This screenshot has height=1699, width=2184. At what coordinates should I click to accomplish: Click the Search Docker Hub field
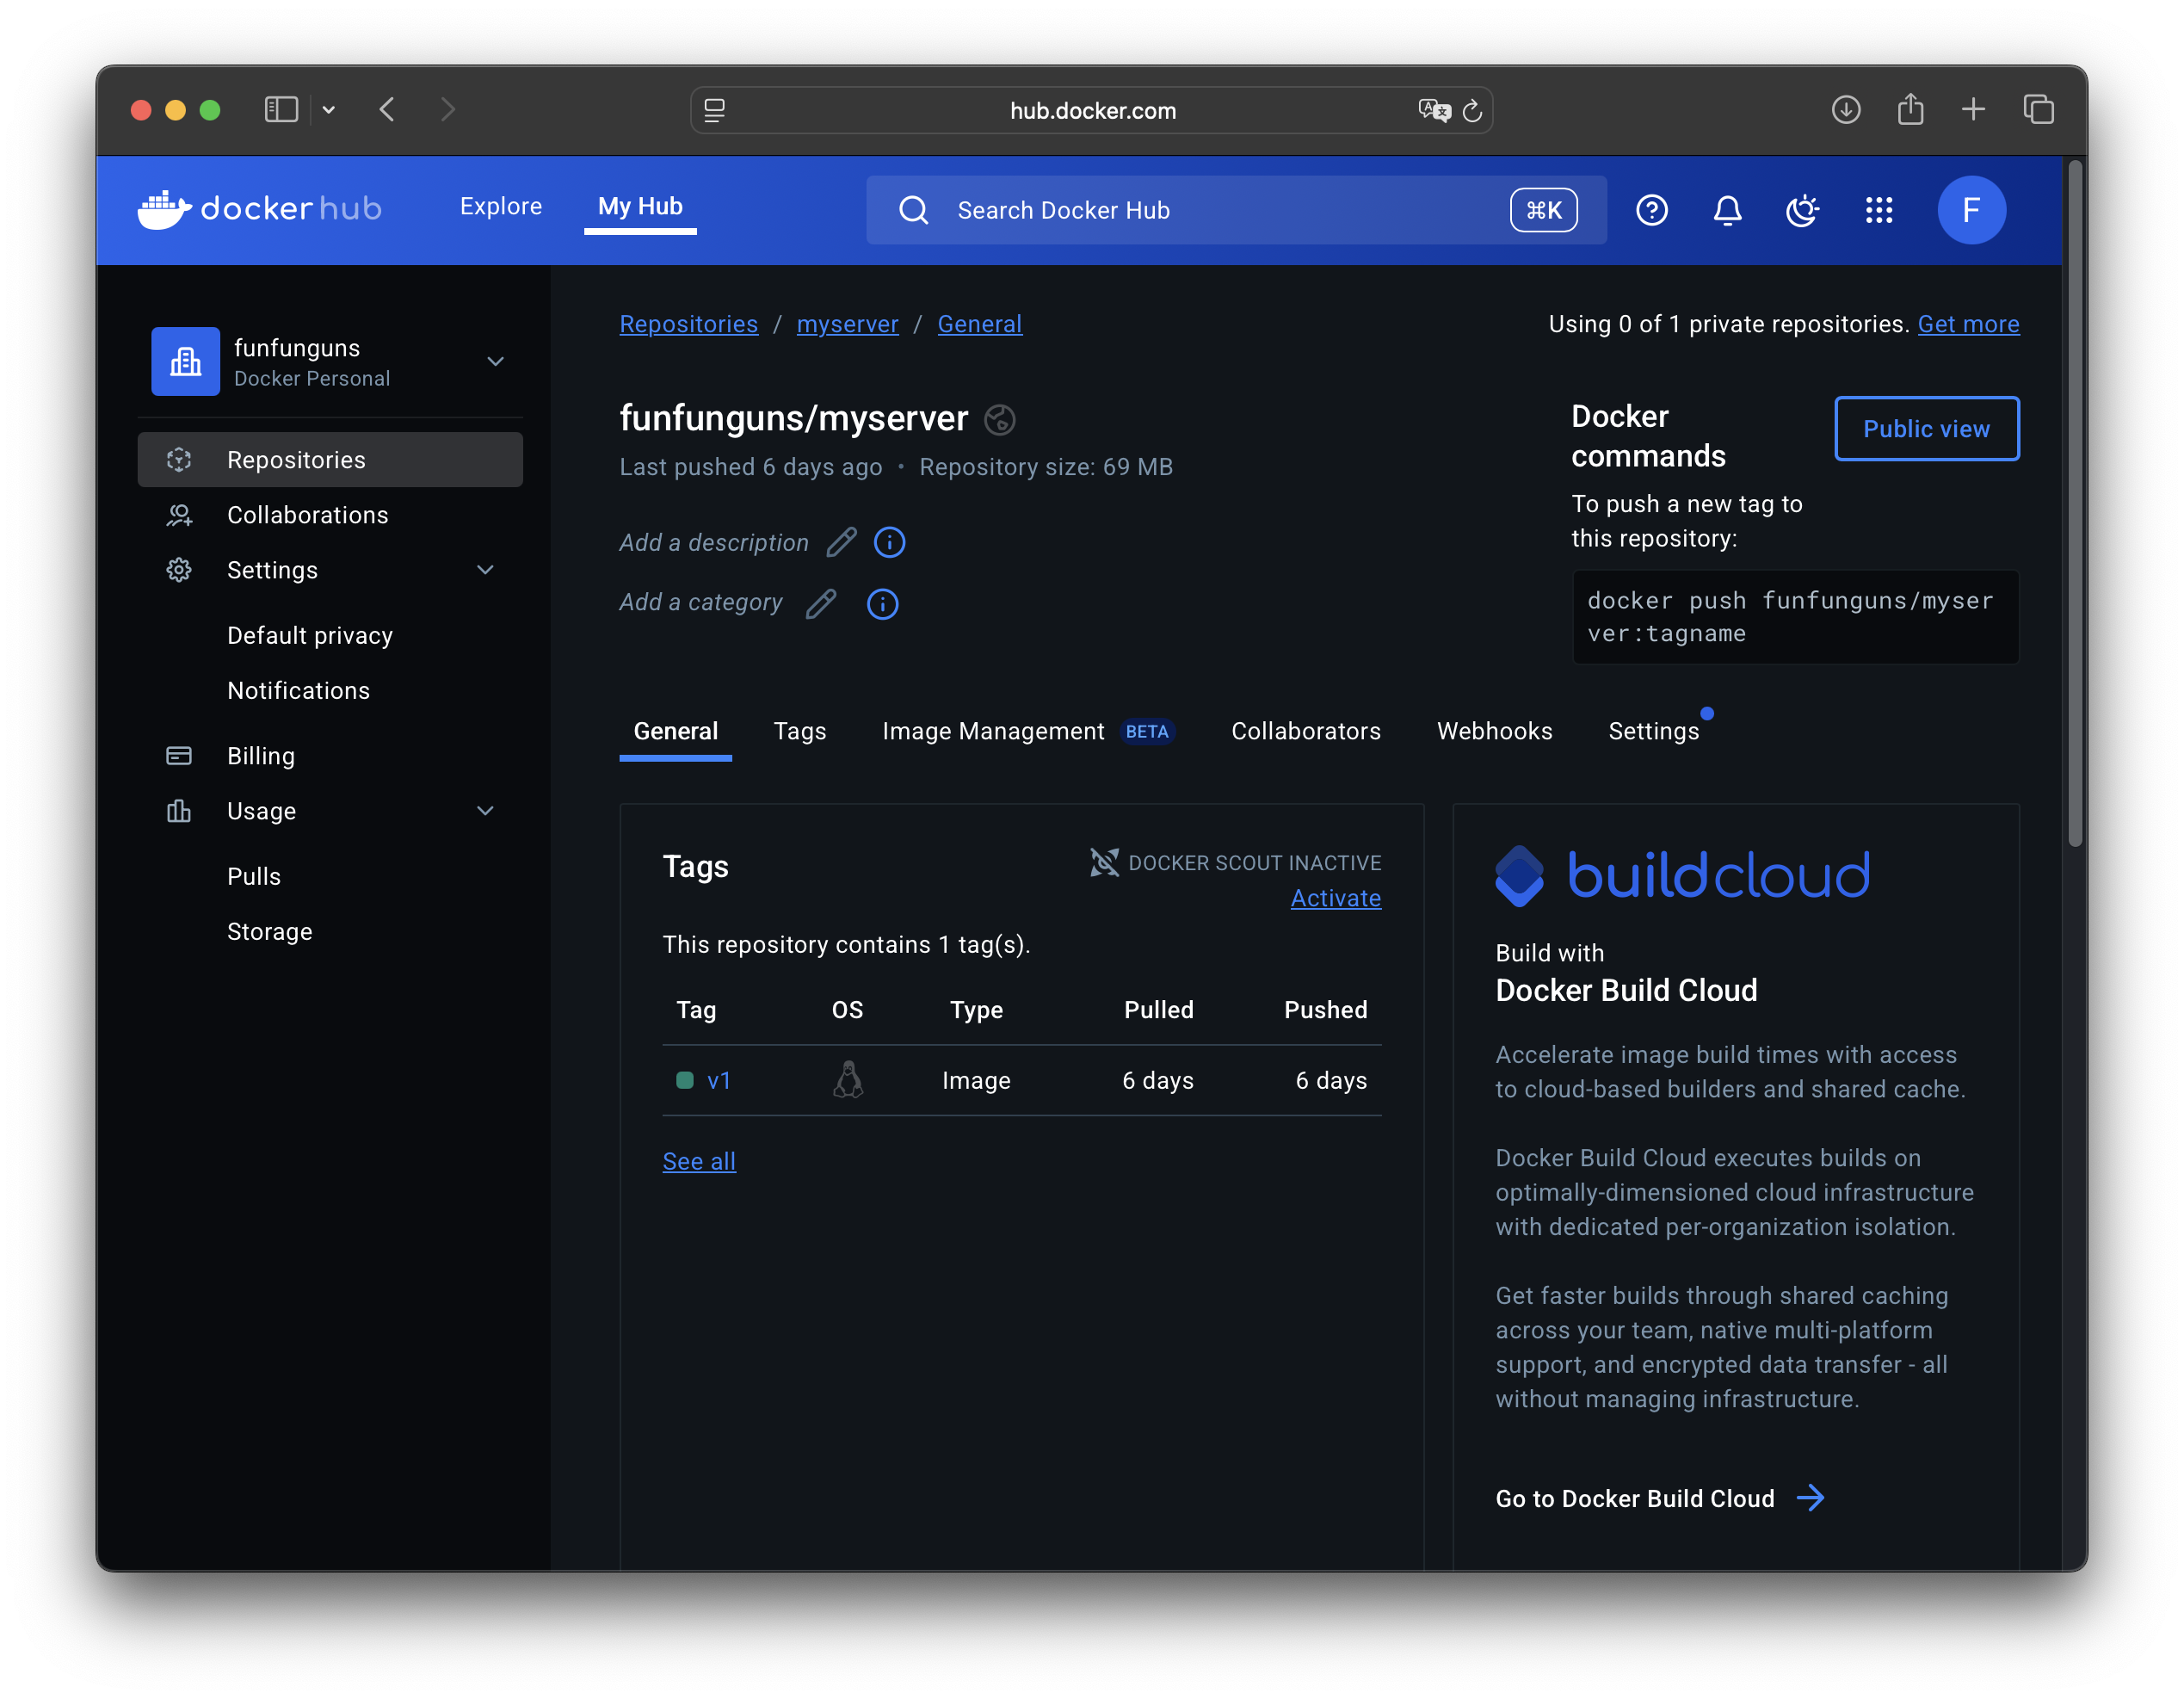click(1236, 210)
